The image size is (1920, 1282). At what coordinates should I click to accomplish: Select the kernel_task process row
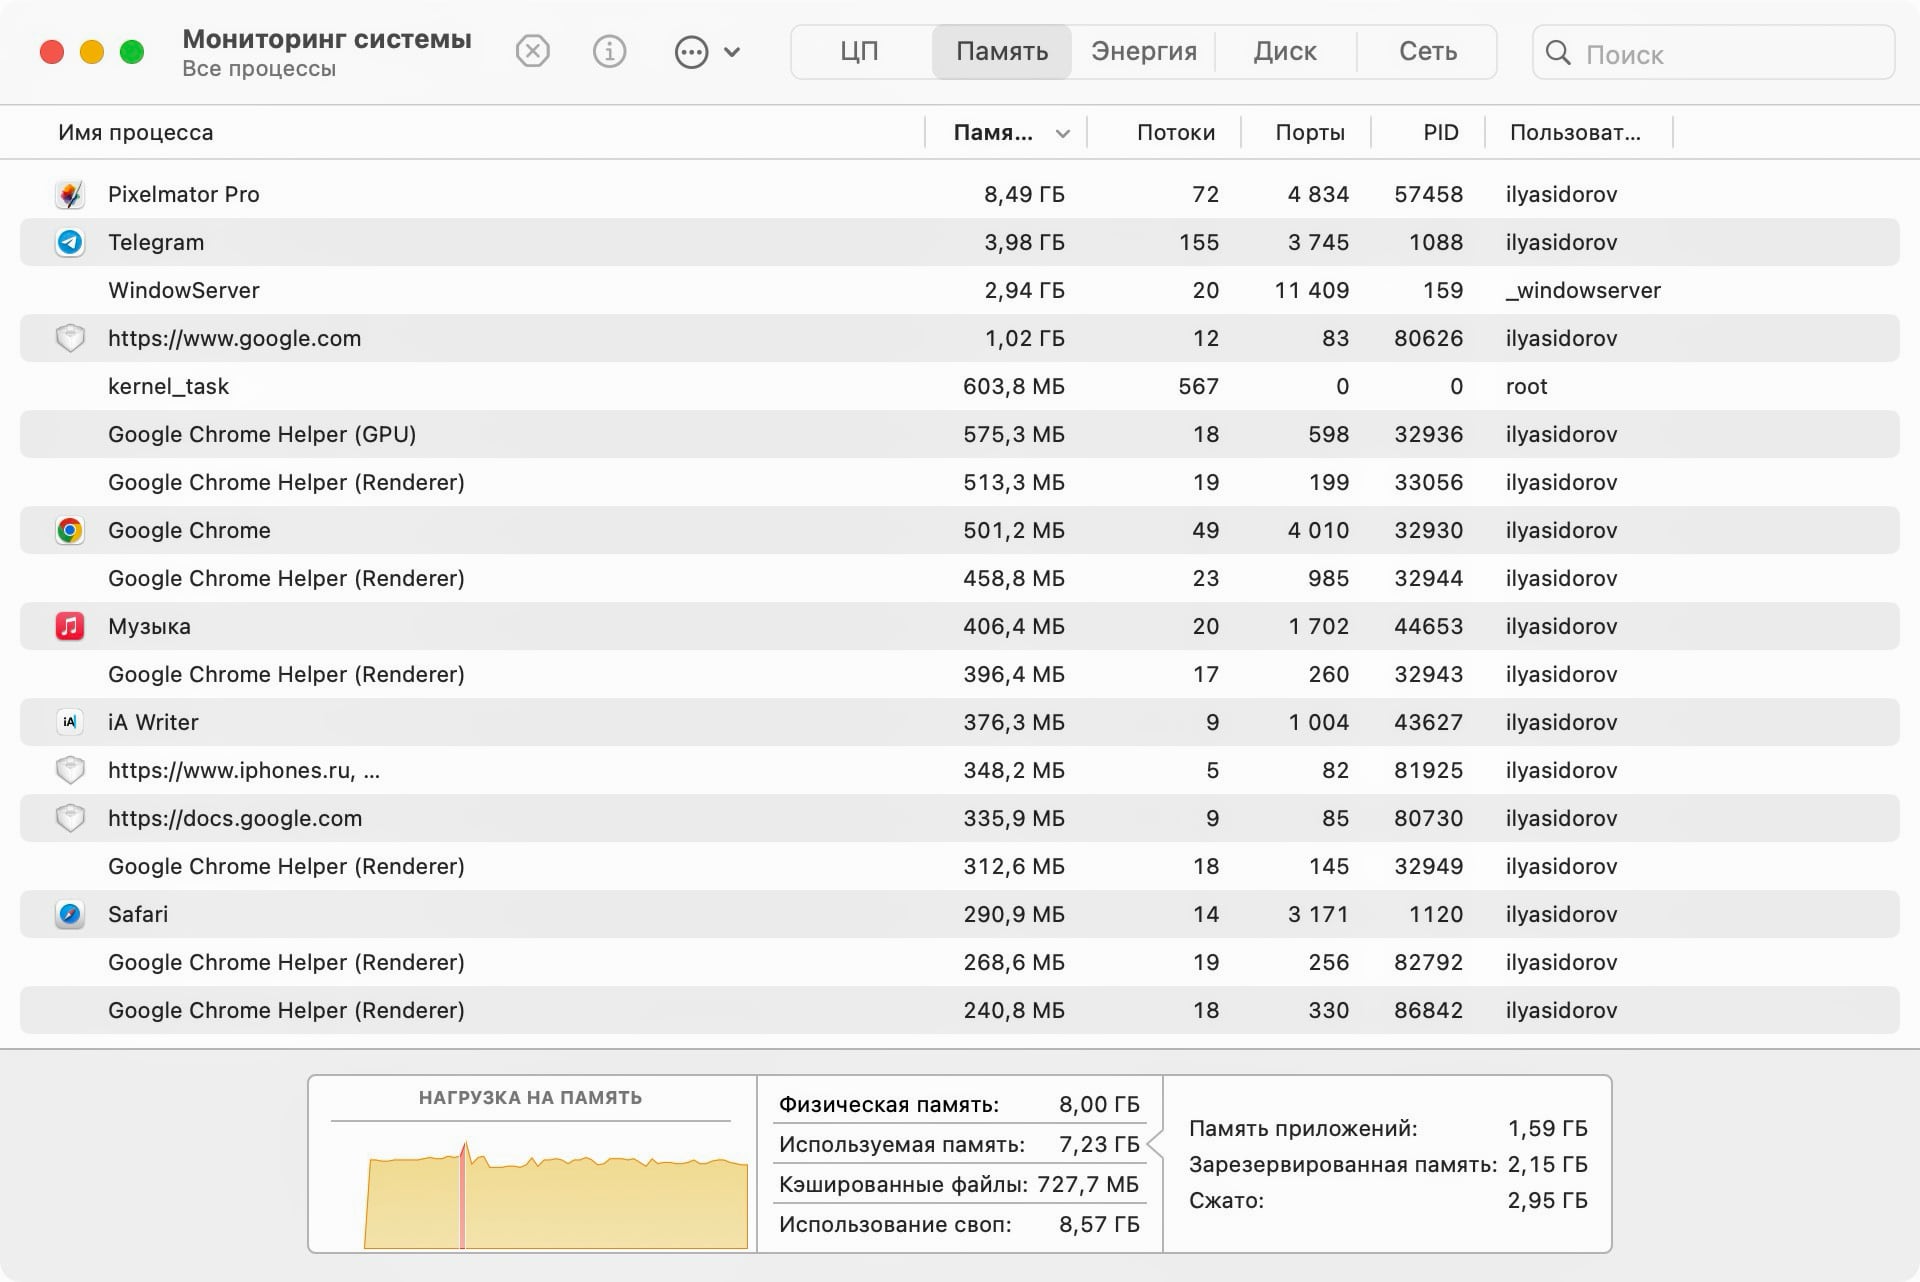(x=500, y=386)
